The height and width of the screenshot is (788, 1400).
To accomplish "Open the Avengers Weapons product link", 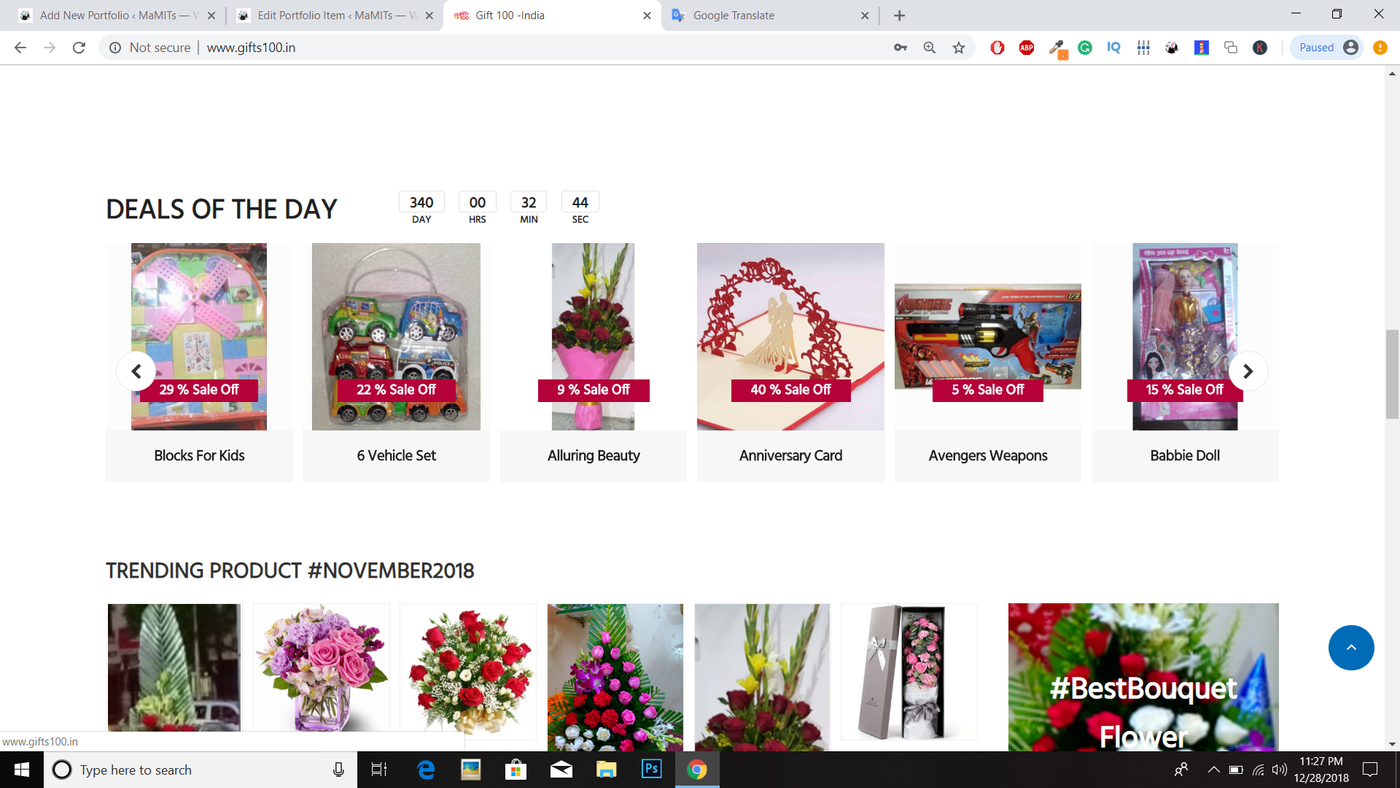I will (x=987, y=455).
